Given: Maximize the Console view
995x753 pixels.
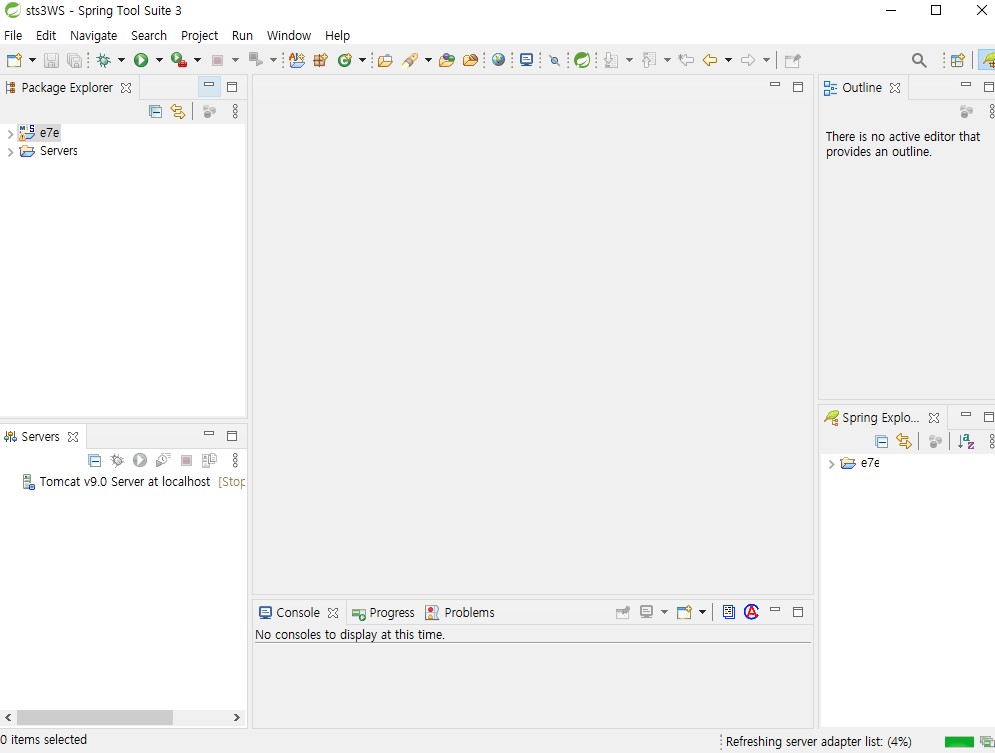Looking at the screenshot, I should 798,612.
